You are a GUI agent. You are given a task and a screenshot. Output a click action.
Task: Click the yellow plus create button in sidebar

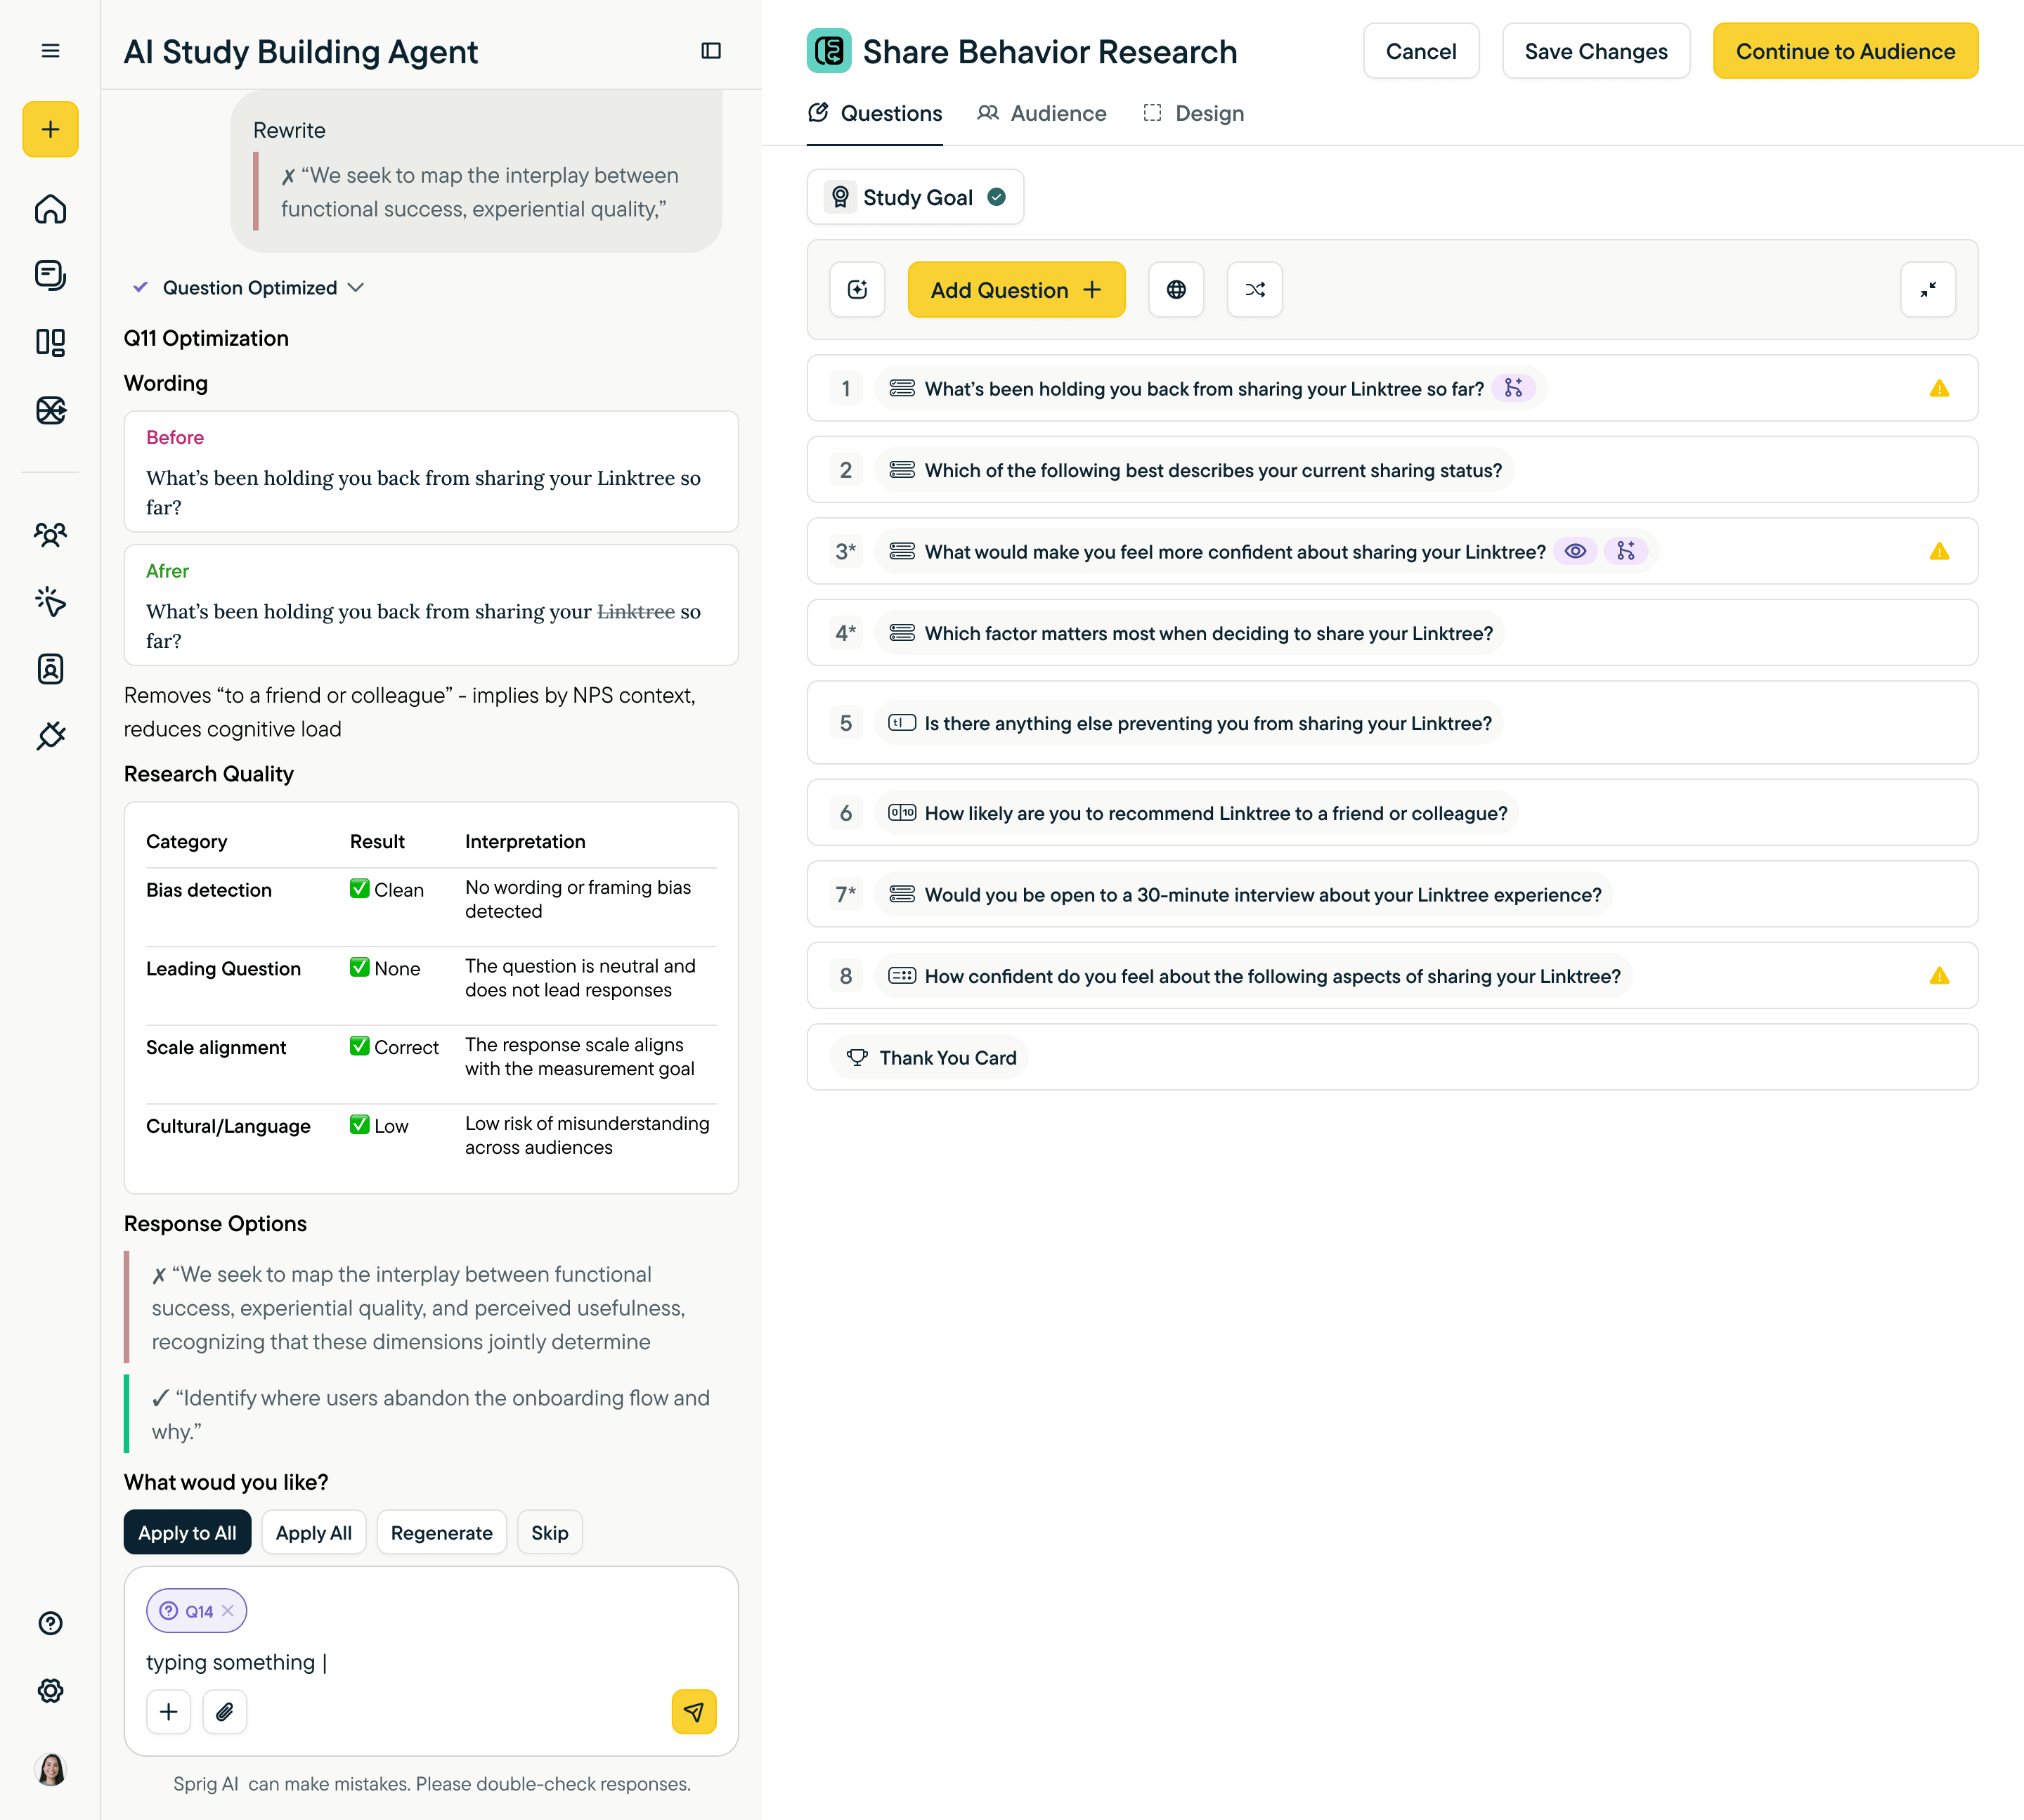click(x=50, y=129)
